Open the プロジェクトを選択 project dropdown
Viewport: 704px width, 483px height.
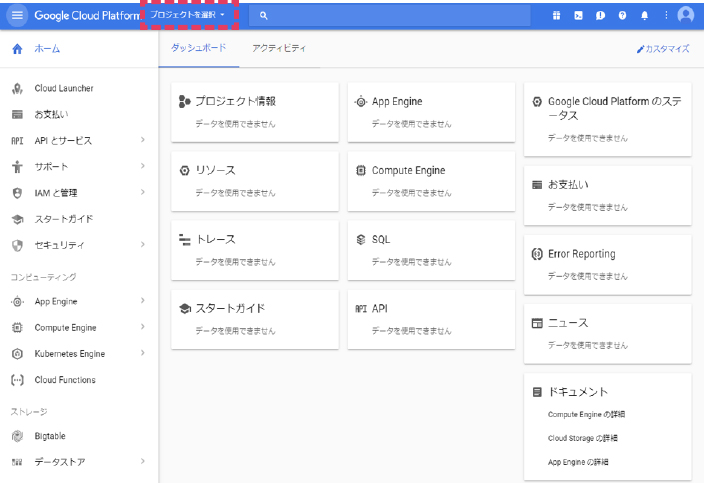188,16
